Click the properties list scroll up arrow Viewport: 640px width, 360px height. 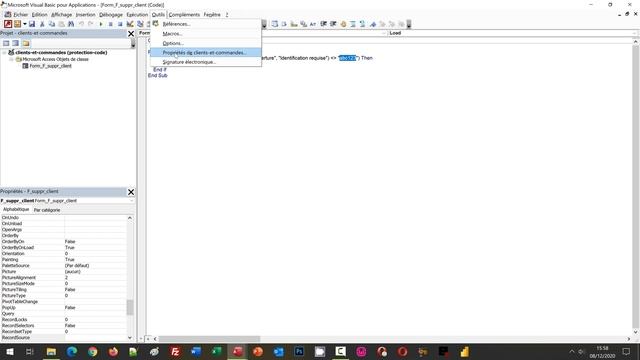130,218
